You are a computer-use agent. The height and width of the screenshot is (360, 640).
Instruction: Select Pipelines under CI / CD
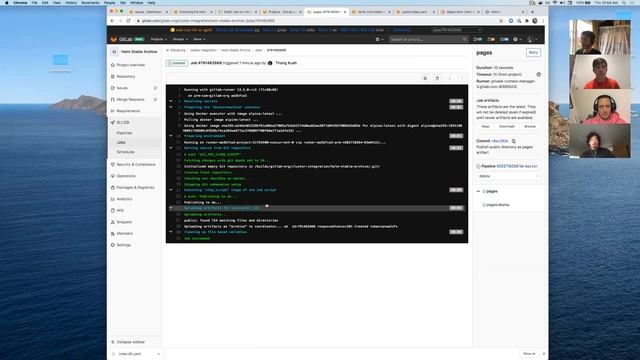124,133
